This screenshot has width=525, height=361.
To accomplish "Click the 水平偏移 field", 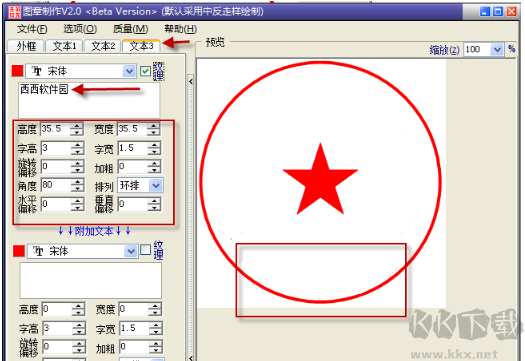I will tap(56, 204).
